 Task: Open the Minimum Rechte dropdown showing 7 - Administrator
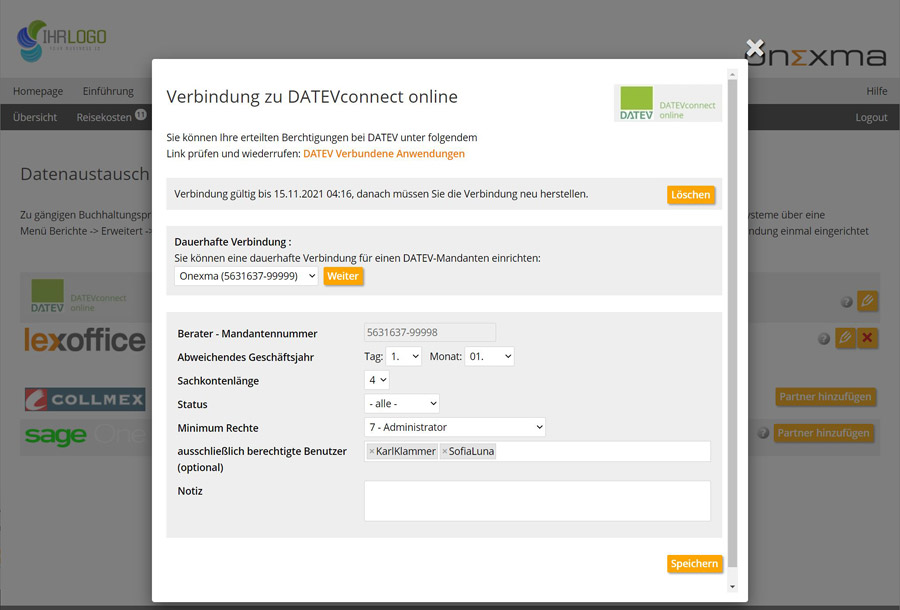click(x=454, y=426)
